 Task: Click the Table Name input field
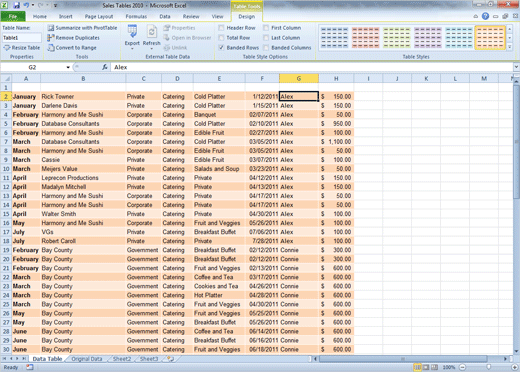(x=22, y=38)
